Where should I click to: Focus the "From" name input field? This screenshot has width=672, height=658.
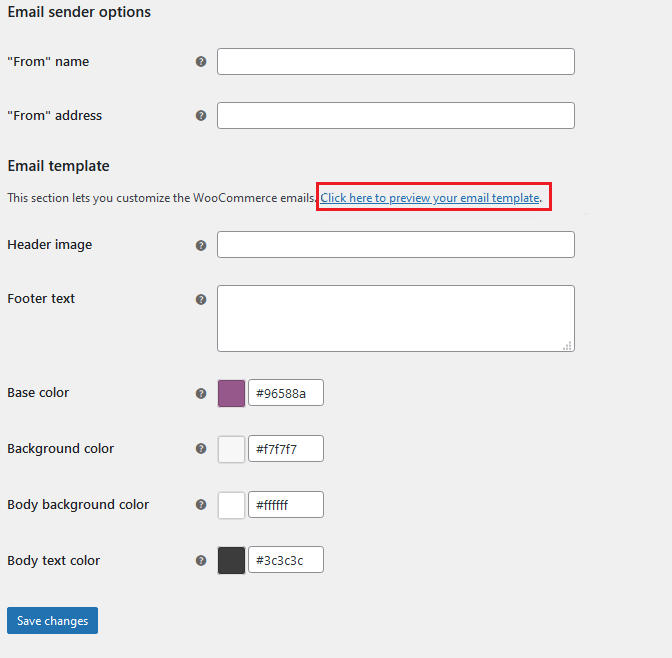[396, 61]
